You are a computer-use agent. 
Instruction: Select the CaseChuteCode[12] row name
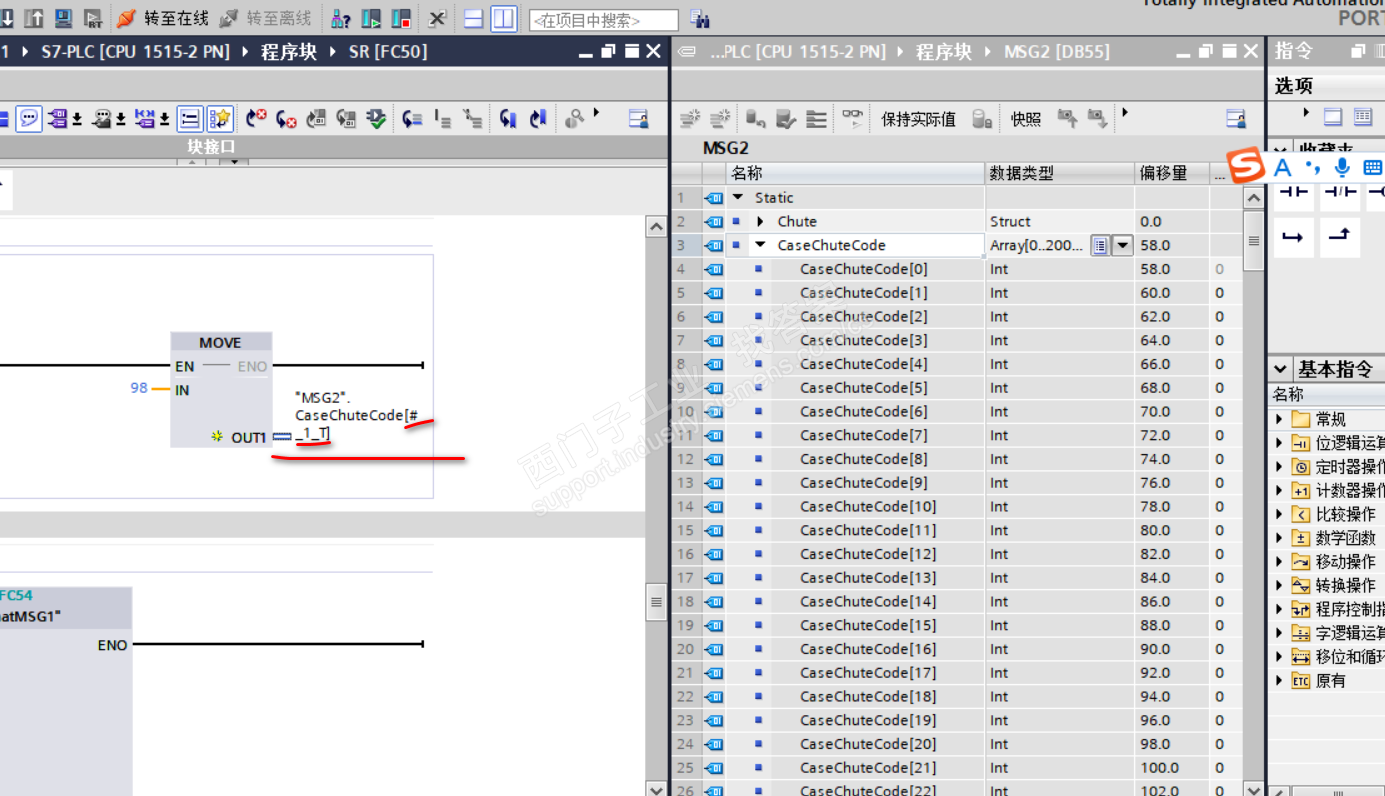coord(868,554)
